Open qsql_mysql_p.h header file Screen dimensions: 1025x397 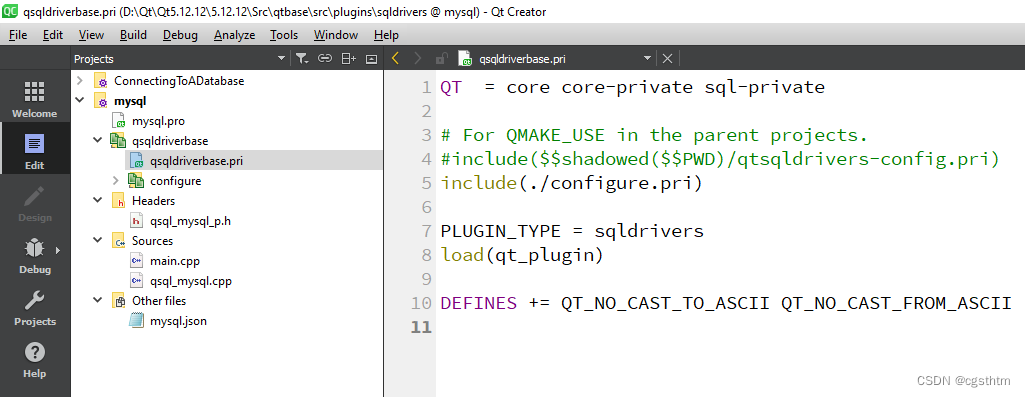(x=190, y=220)
